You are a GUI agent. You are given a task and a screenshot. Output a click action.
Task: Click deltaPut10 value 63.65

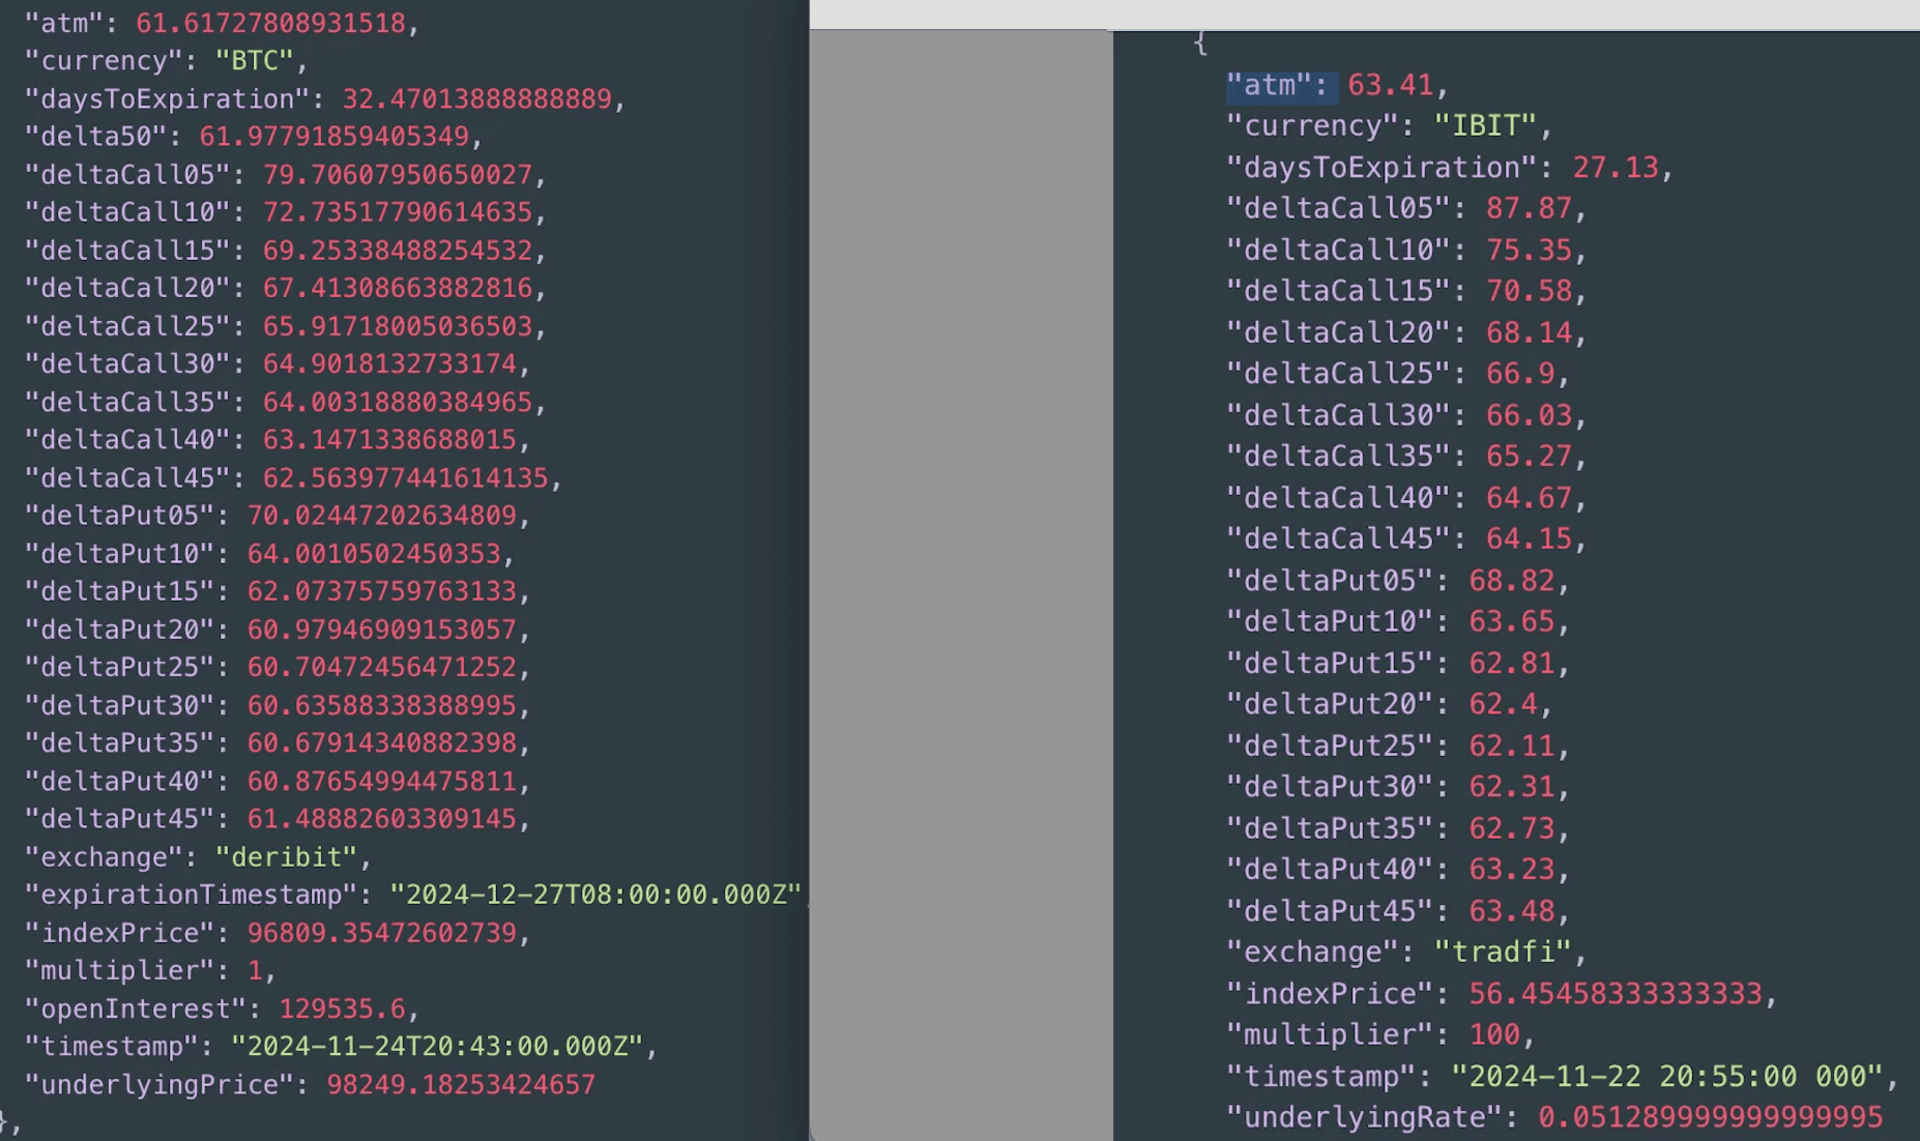pyautogui.click(x=1512, y=622)
